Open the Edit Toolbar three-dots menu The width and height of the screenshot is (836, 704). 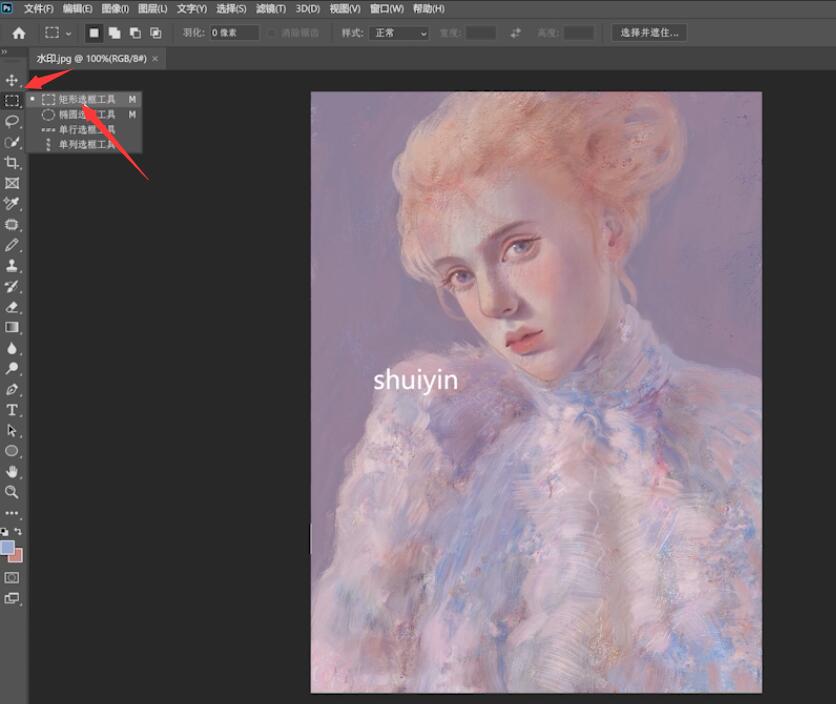tap(12, 513)
